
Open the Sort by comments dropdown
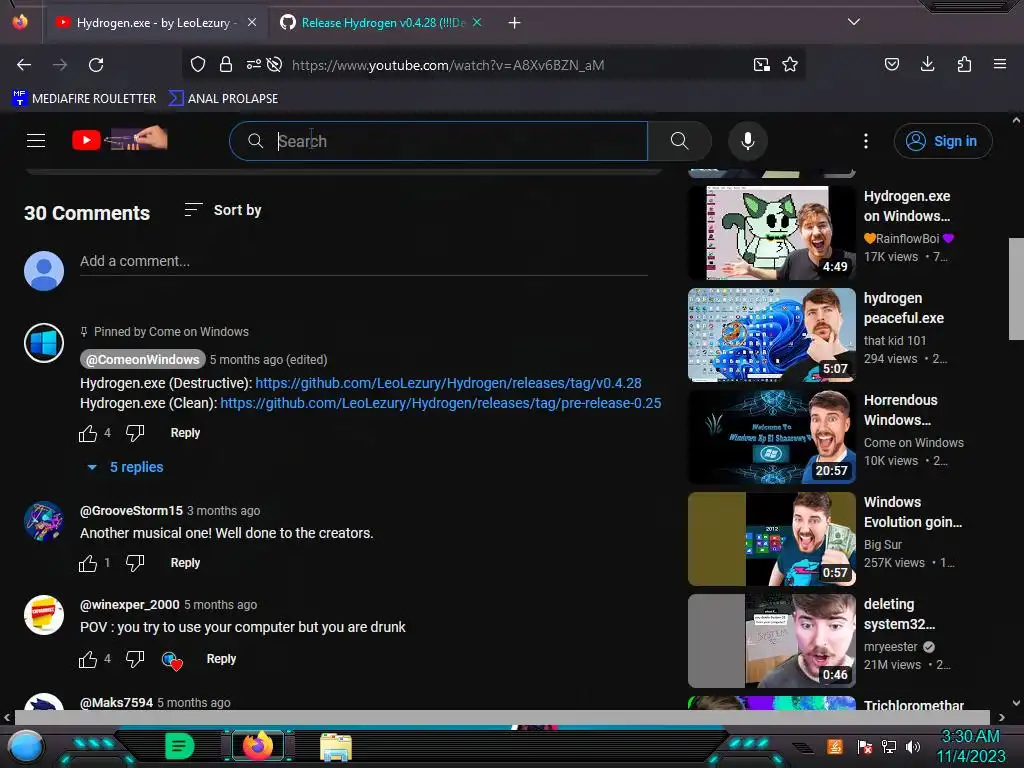pyautogui.click(x=223, y=210)
